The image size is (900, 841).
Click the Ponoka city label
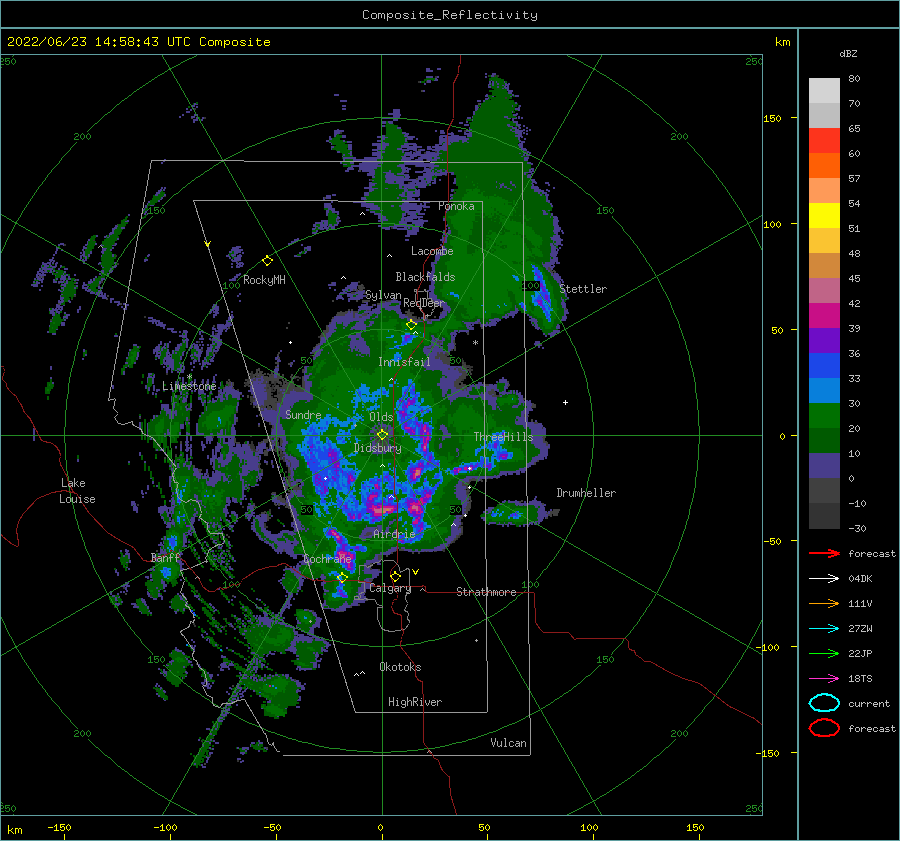[x=456, y=206]
